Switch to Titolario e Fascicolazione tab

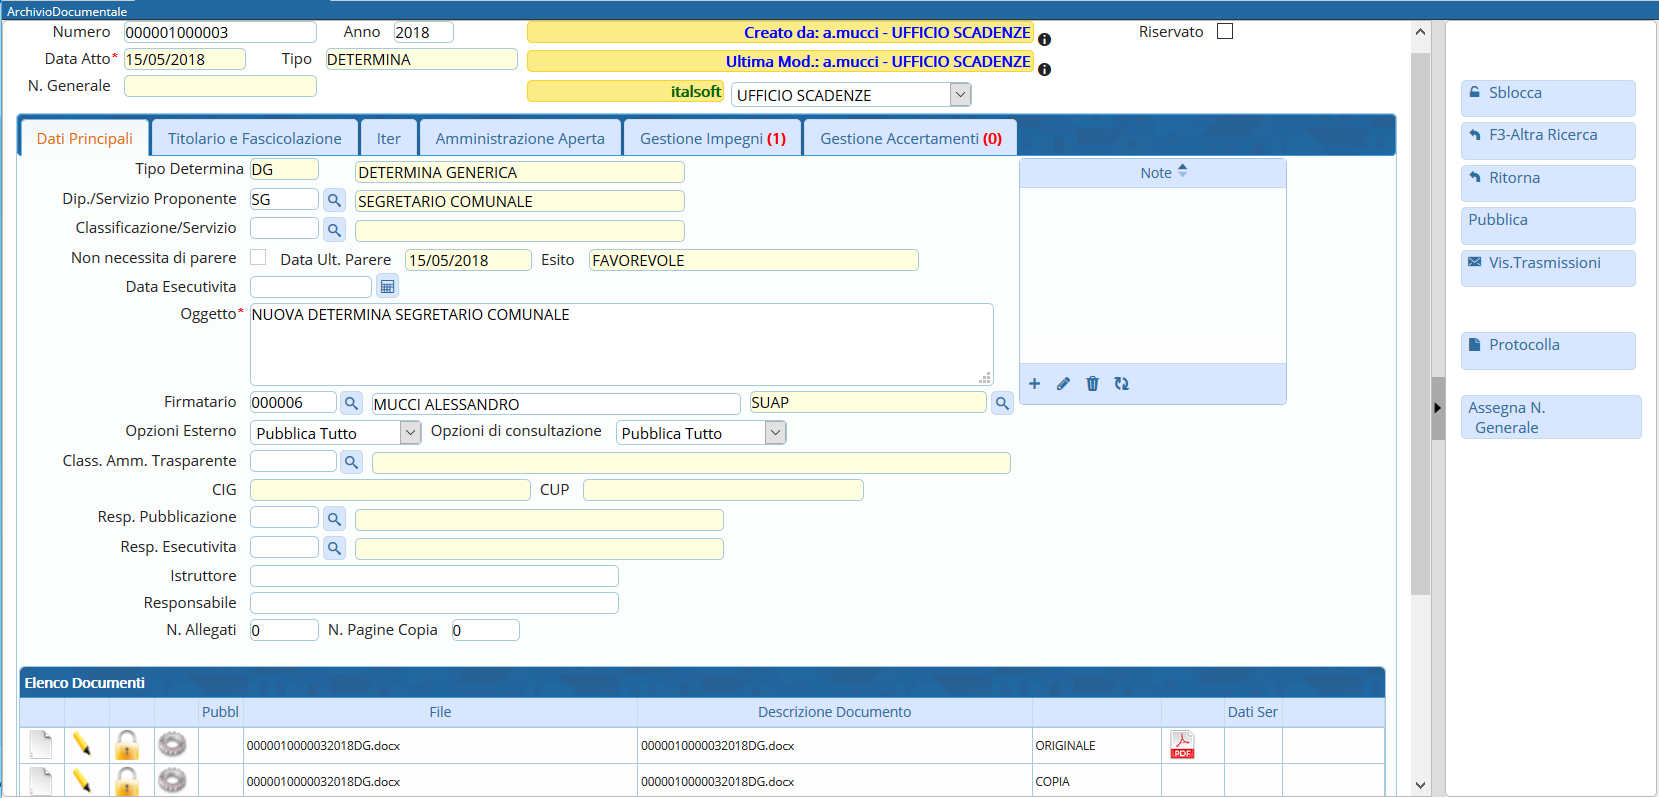click(x=254, y=138)
